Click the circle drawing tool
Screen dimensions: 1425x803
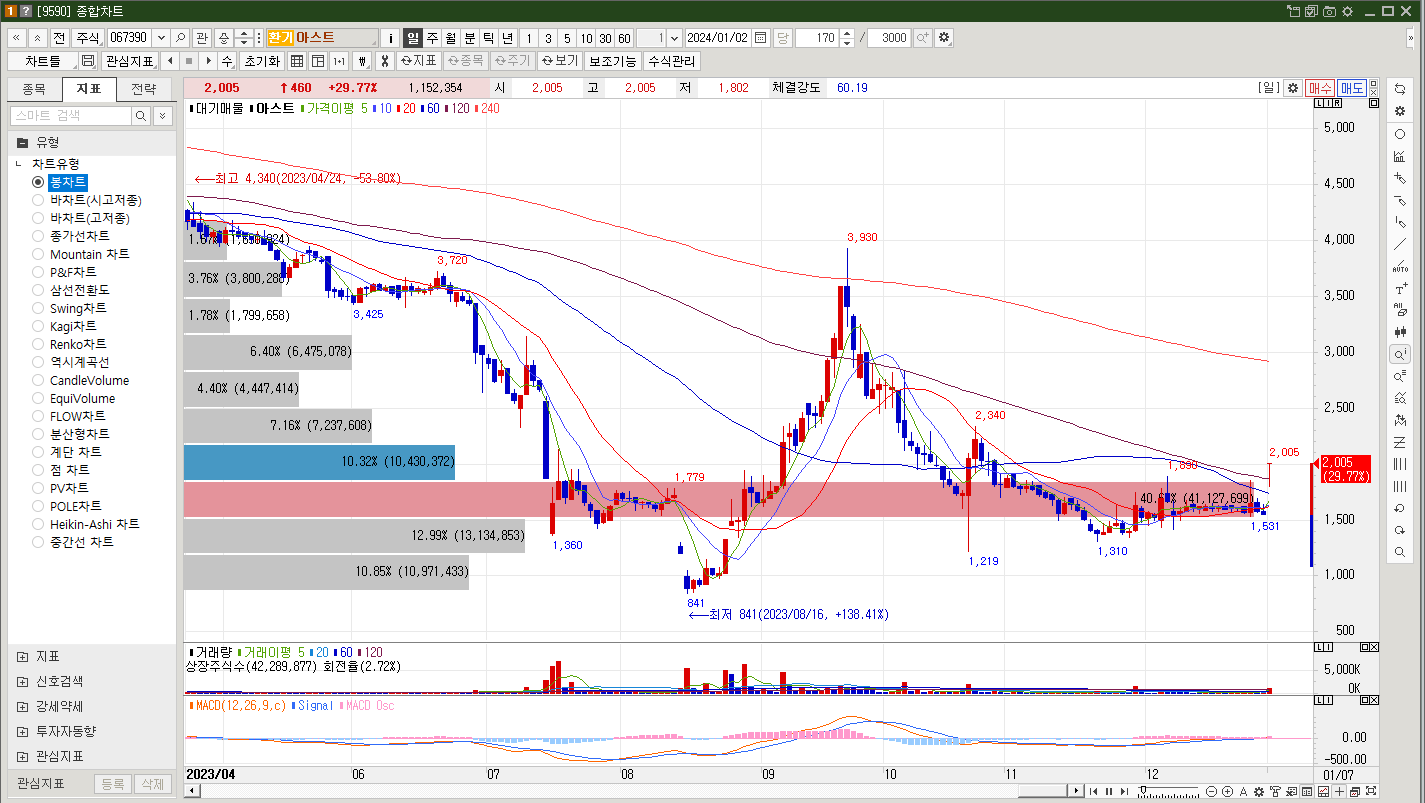pos(1400,134)
